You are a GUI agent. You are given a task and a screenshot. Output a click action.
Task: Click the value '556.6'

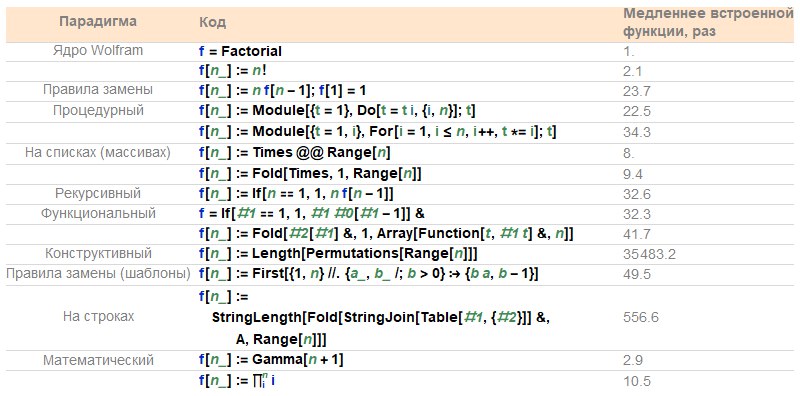coord(640,317)
